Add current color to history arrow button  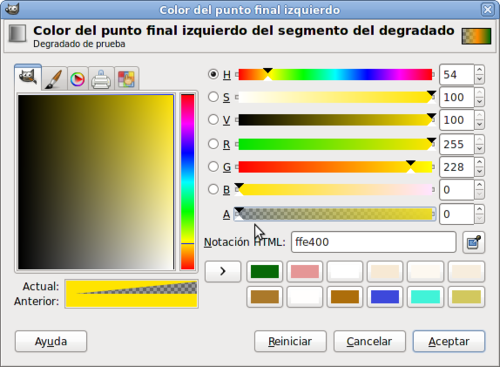(x=223, y=271)
